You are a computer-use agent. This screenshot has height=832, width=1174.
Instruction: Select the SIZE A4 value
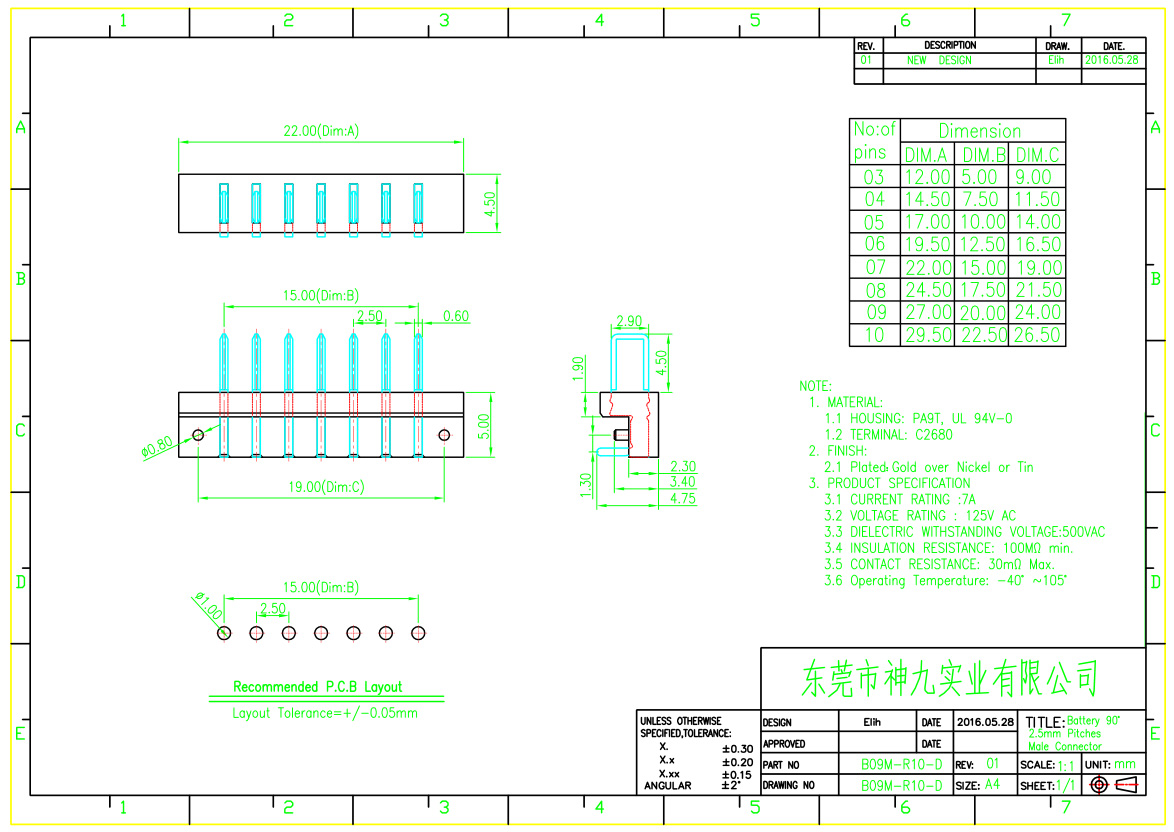(x=992, y=785)
